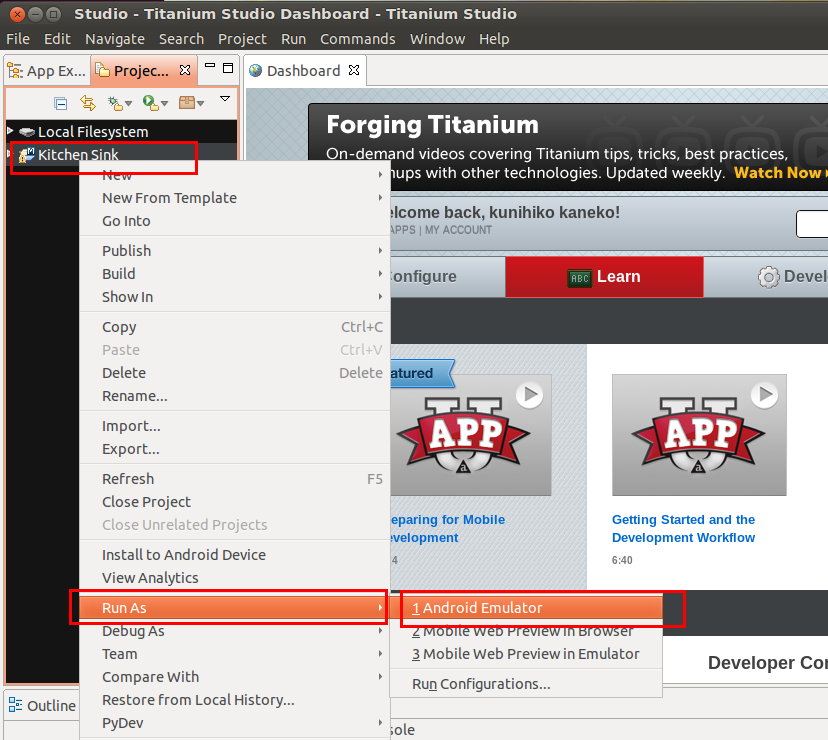Open the Window menu

437,39
